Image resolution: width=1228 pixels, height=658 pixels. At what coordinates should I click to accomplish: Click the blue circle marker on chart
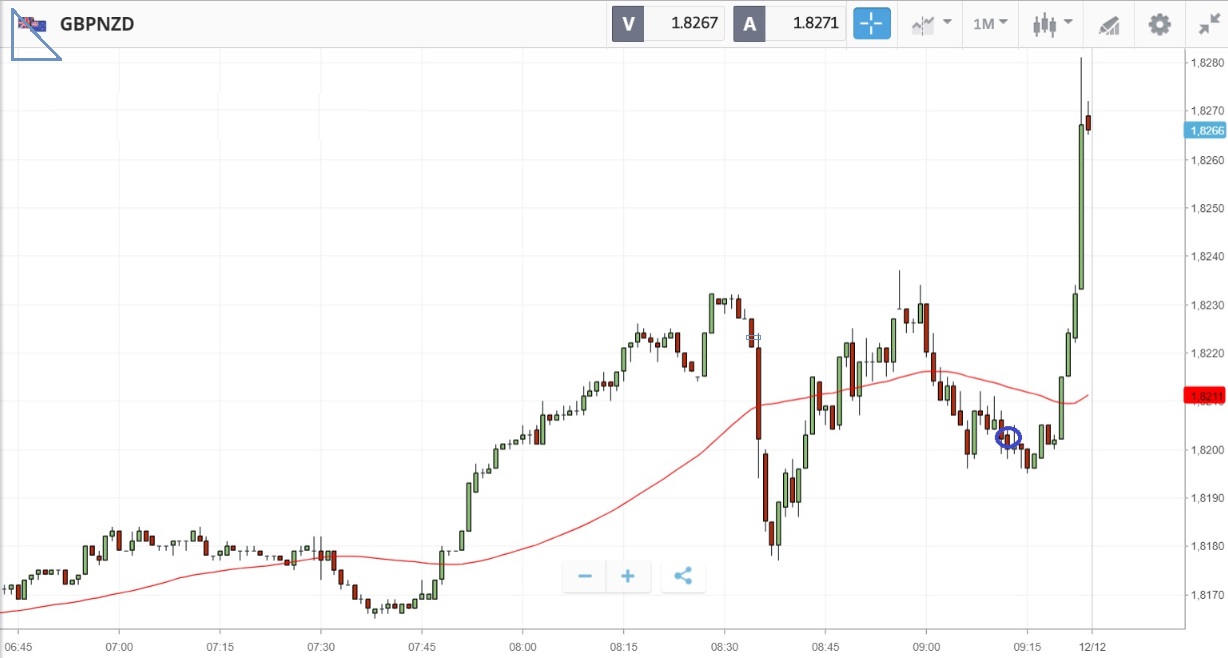coord(1009,437)
